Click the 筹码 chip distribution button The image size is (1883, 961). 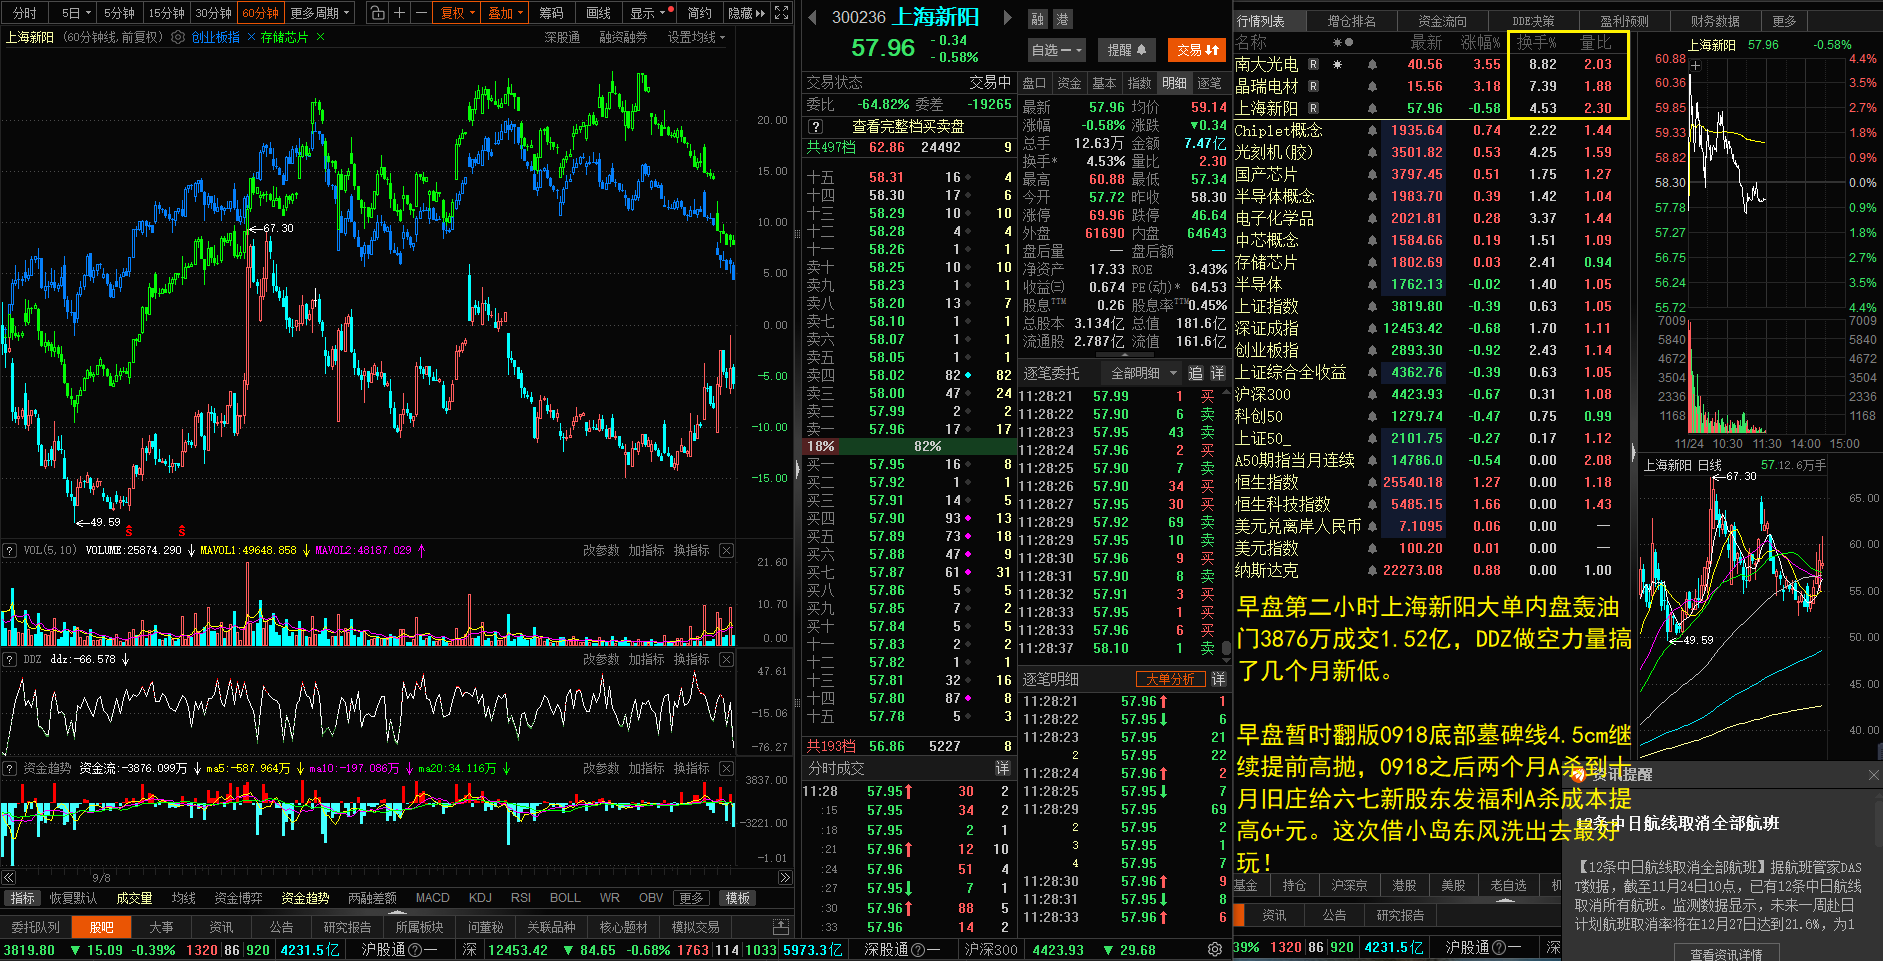pos(551,13)
